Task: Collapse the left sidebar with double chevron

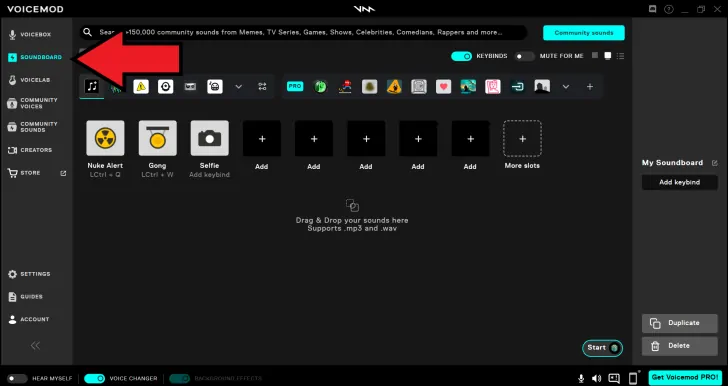Action: (35, 345)
